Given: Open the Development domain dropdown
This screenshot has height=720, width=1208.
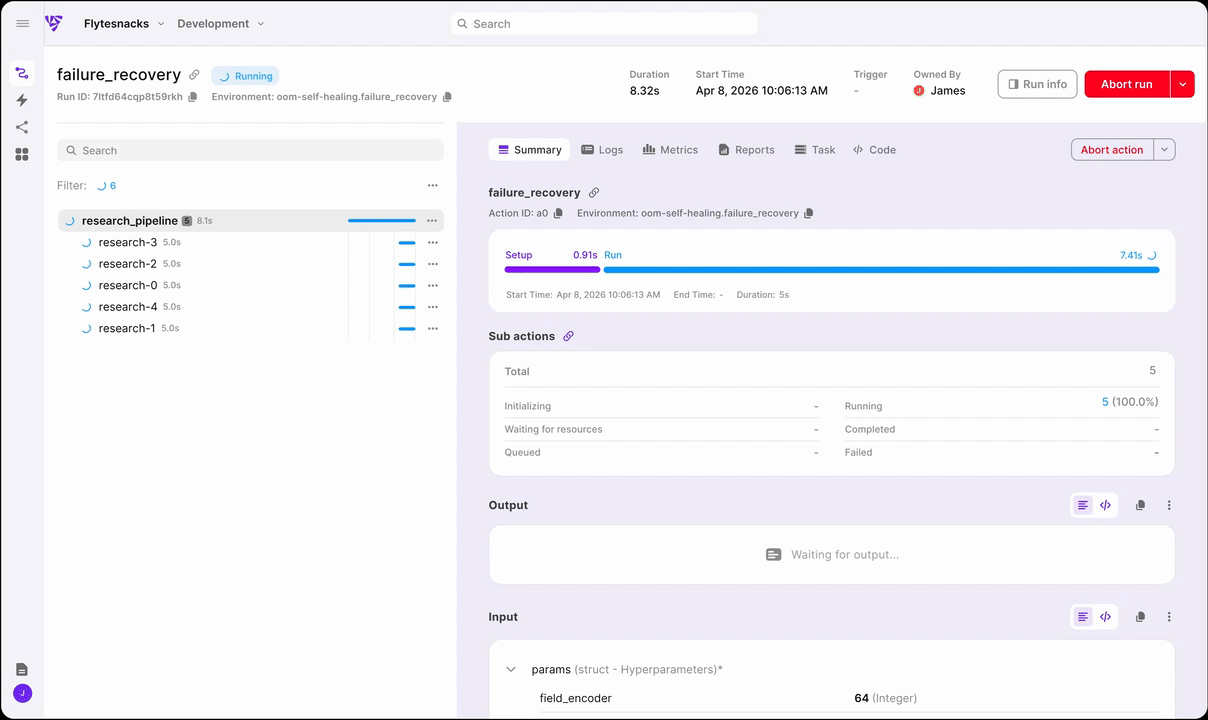Looking at the screenshot, I should coord(221,23).
